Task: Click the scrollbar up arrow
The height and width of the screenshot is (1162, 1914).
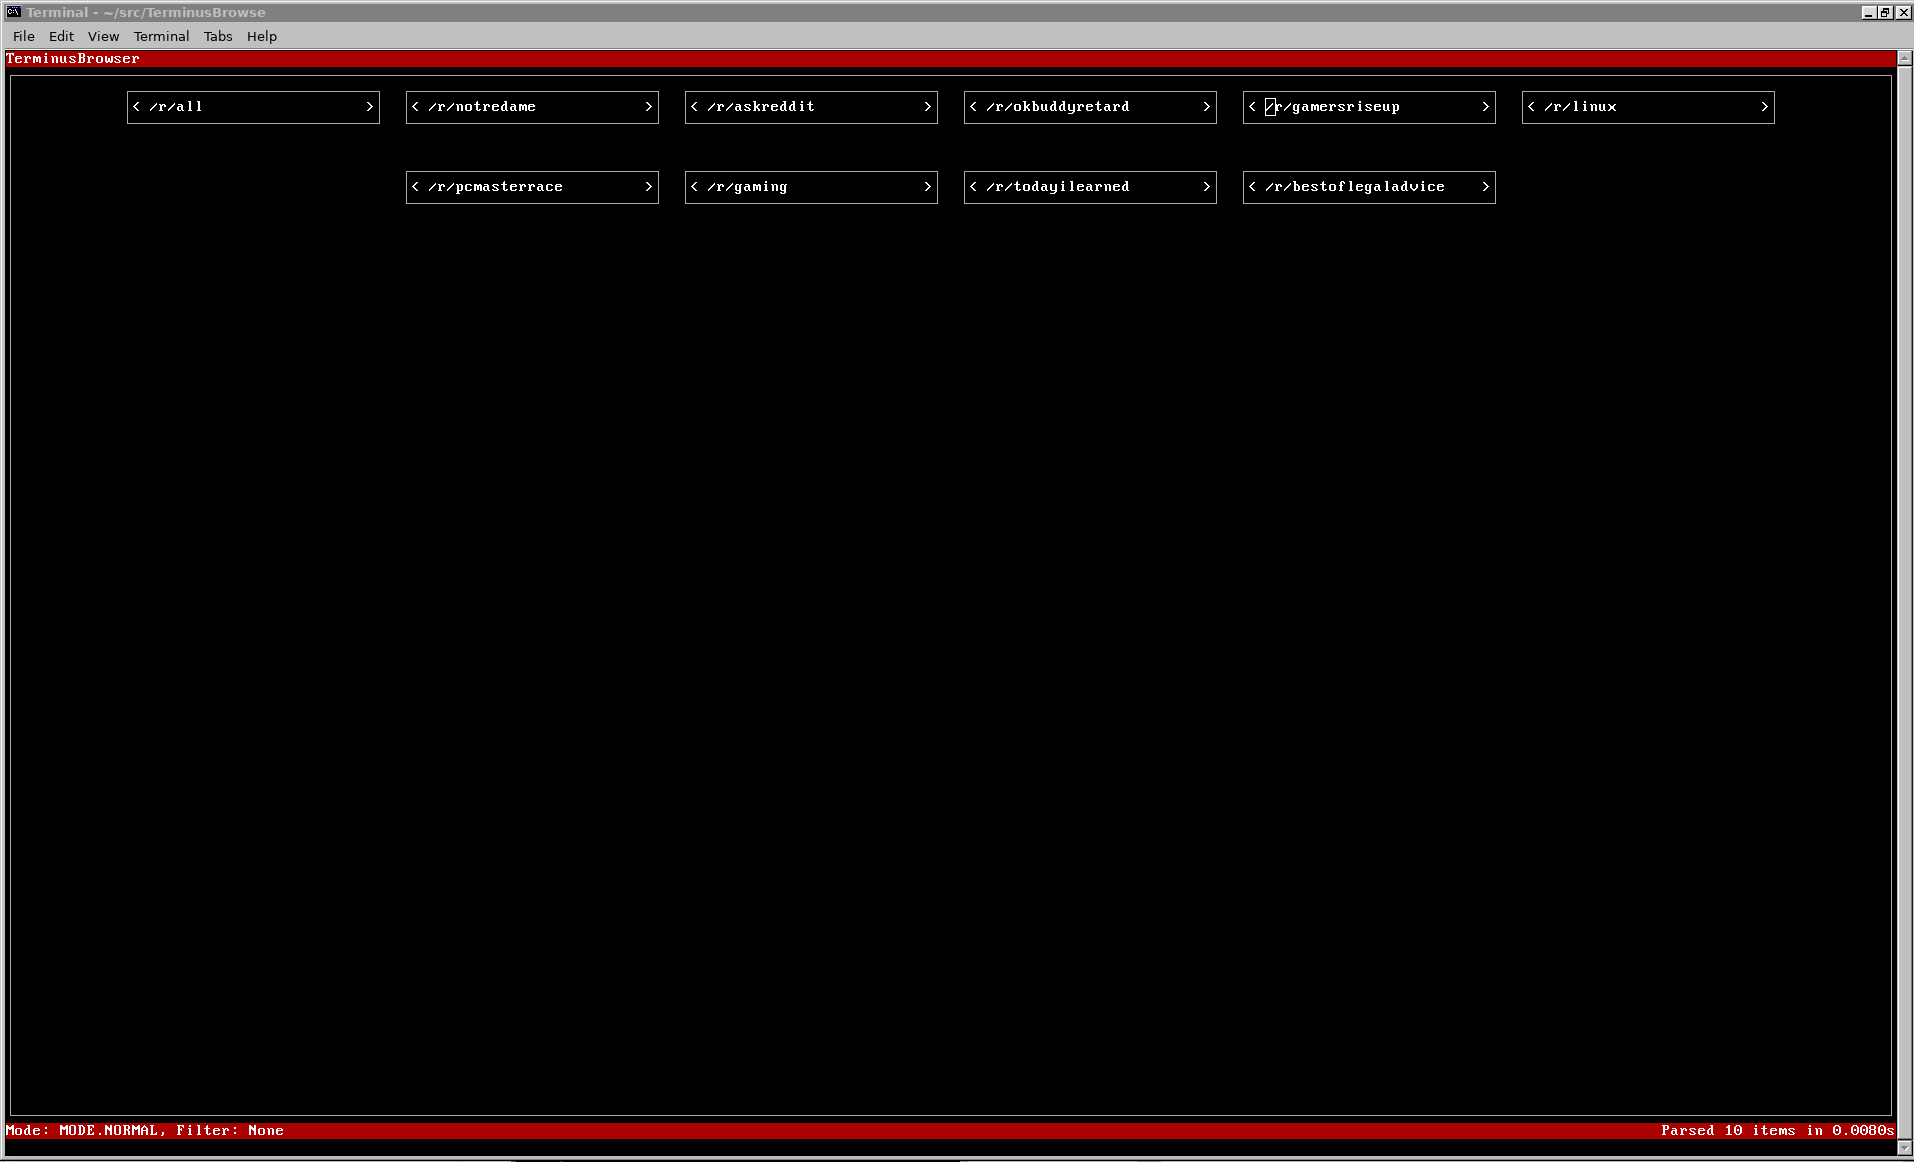Action: [x=1905, y=58]
